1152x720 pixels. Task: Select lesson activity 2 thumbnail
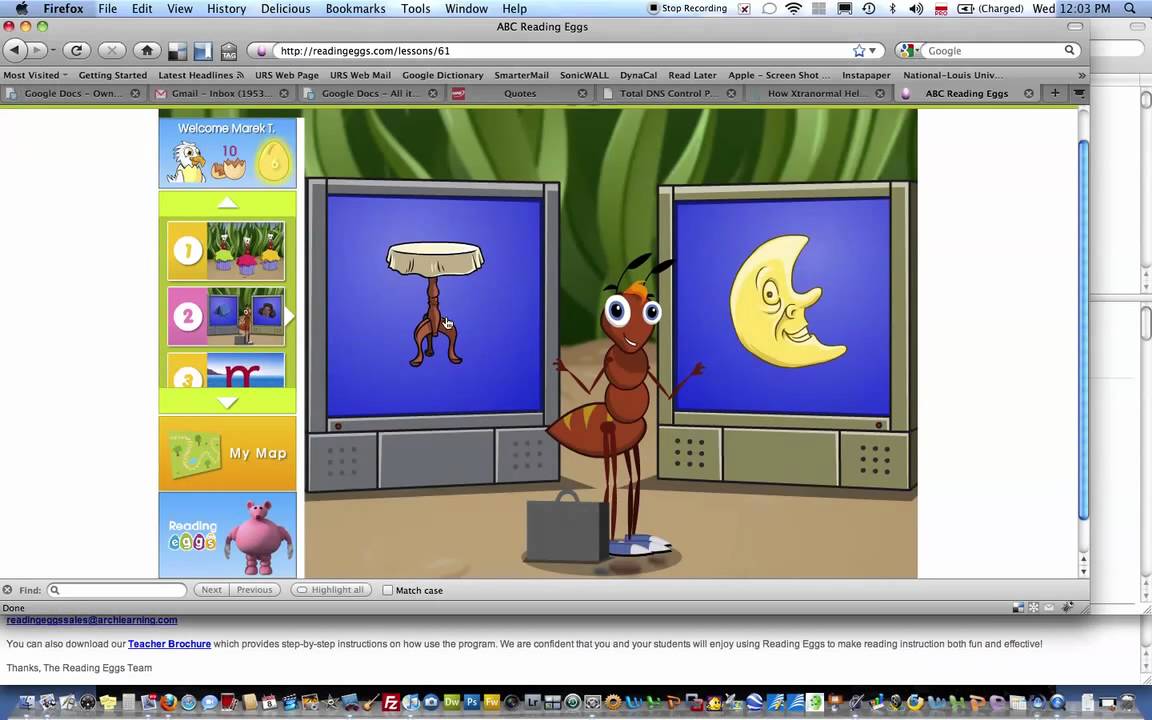click(226, 317)
